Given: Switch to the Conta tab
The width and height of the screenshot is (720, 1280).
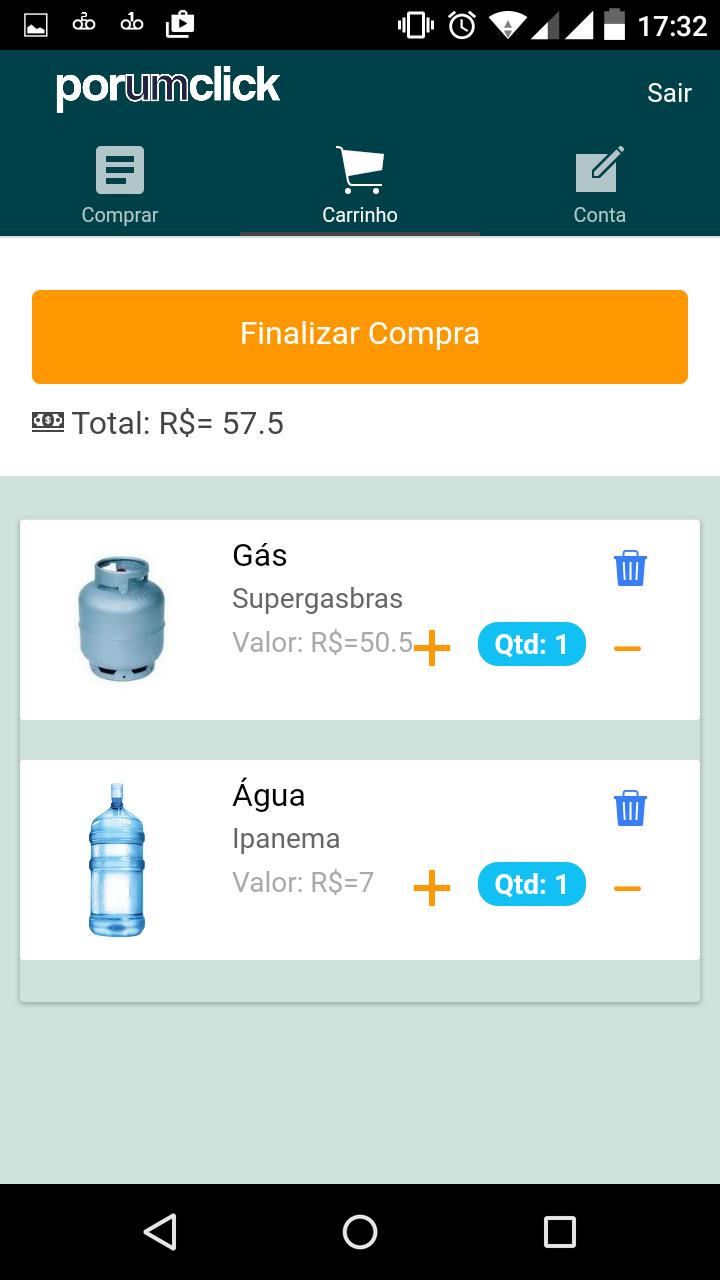Looking at the screenshot, I should click(x=600, y=186).
